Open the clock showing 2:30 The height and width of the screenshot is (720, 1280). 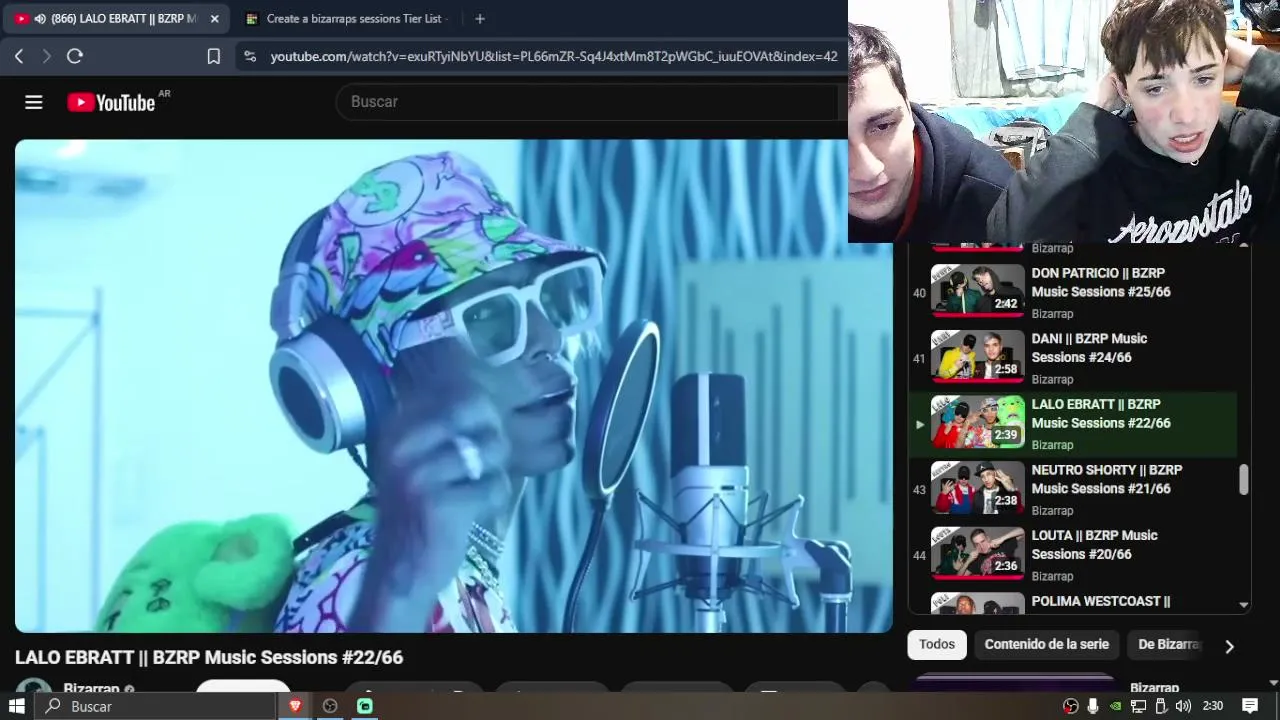tap(1213, 706)
